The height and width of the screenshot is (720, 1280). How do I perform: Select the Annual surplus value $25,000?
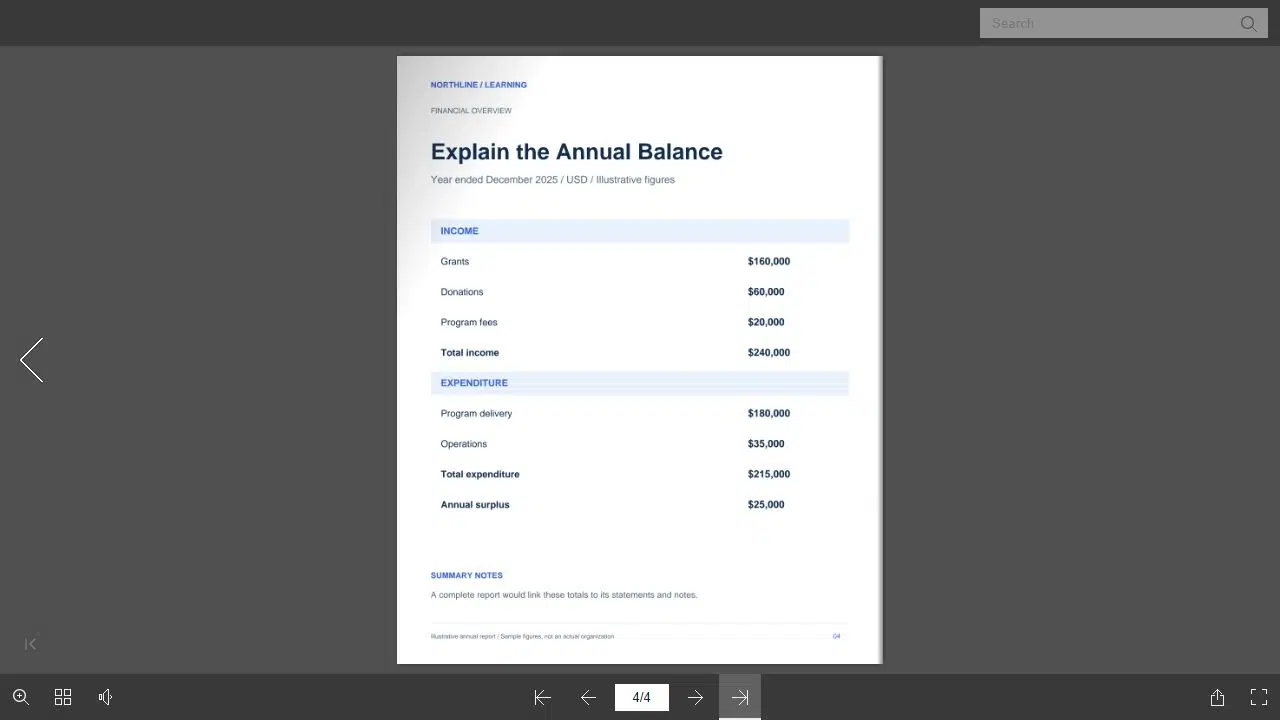766,505
